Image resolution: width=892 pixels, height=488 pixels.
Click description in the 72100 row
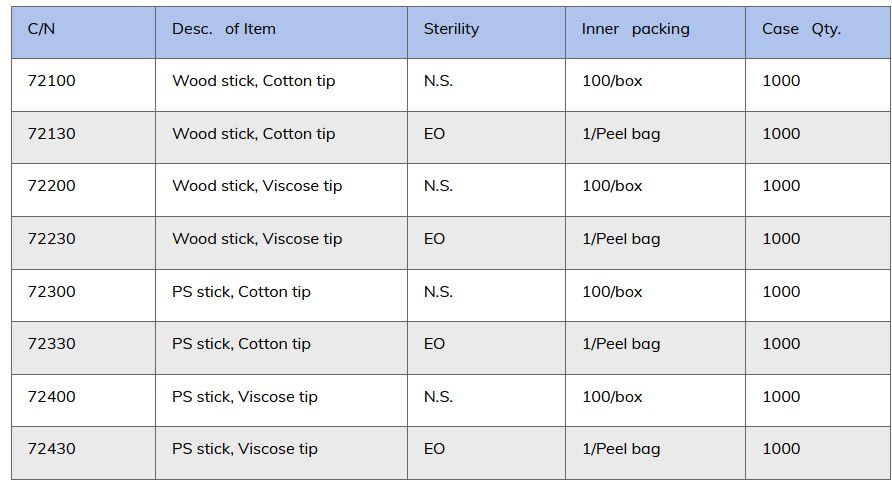tap(253, 81)
